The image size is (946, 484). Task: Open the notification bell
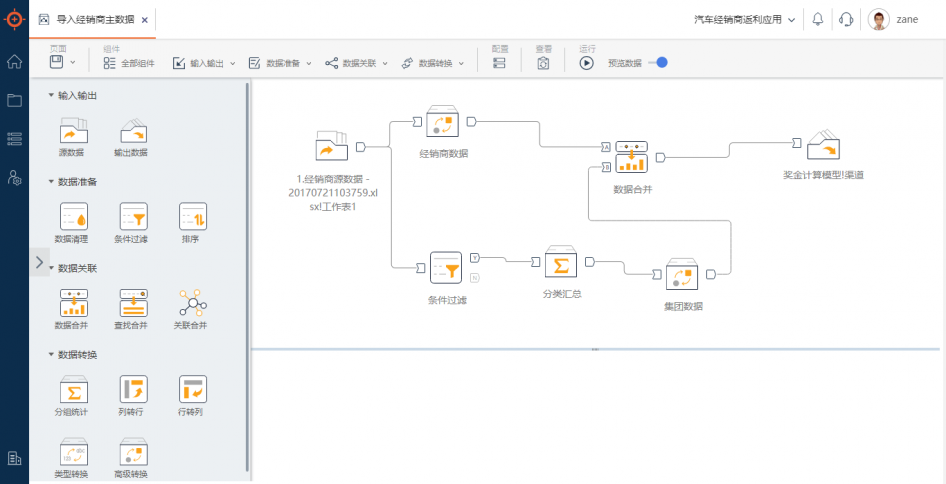[818, 19]
